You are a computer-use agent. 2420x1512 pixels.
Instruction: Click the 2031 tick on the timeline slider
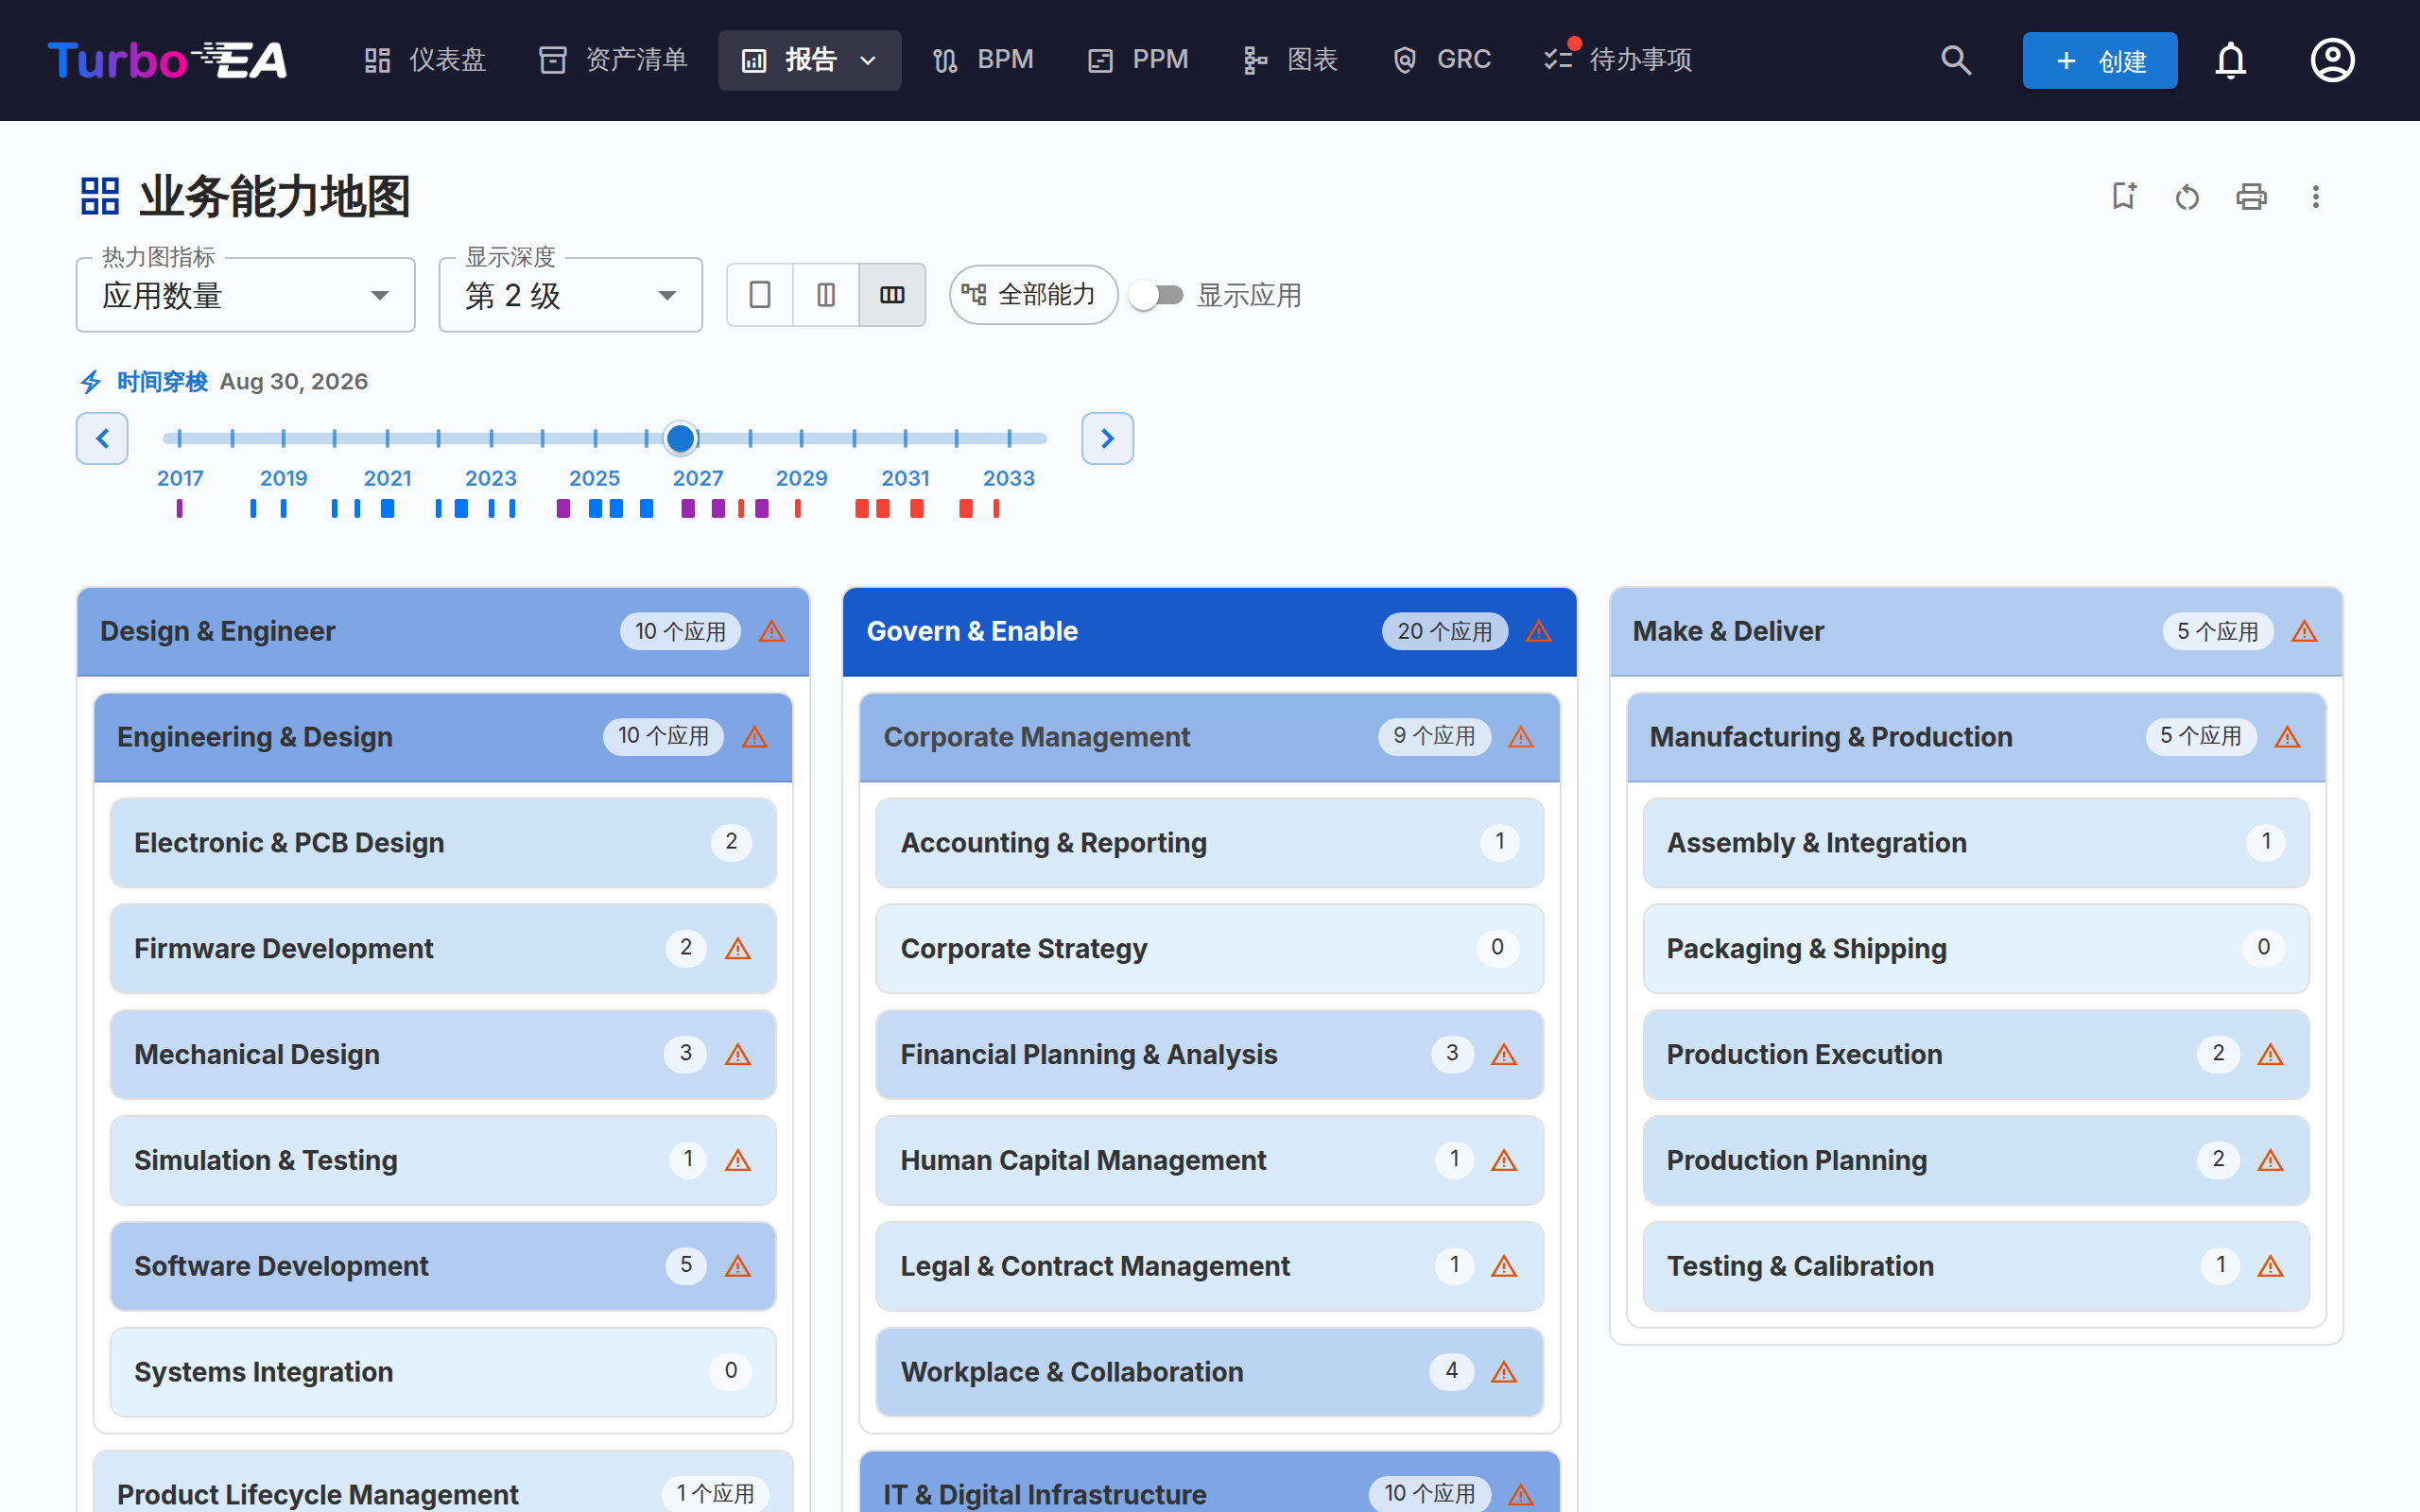tap(905, 438)
